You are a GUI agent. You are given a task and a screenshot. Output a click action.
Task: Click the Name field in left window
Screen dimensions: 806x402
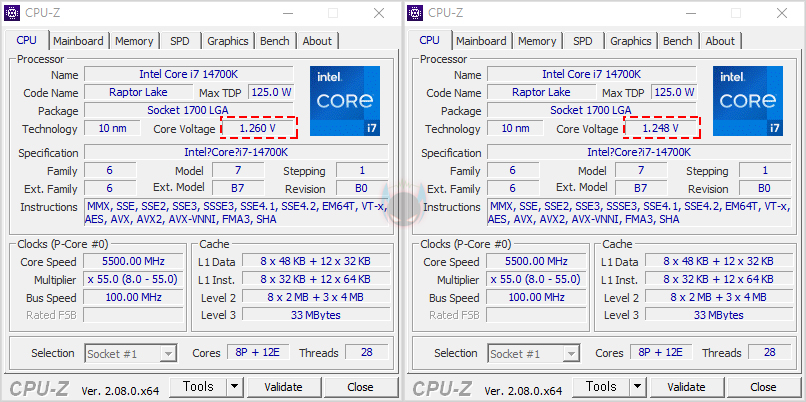[189, 74]
